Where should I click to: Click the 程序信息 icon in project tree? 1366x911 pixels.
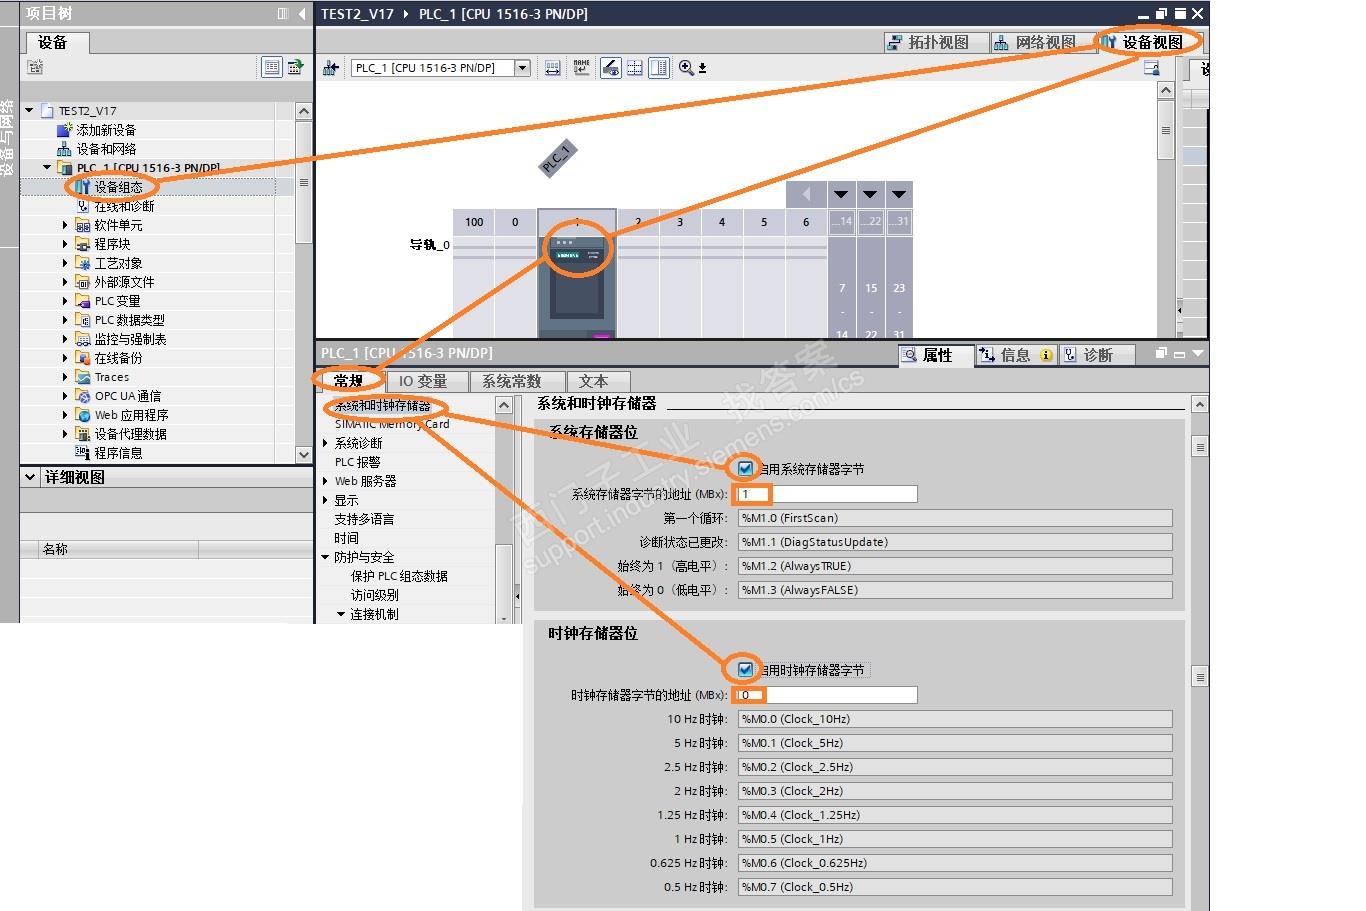[x=83, y=453]
